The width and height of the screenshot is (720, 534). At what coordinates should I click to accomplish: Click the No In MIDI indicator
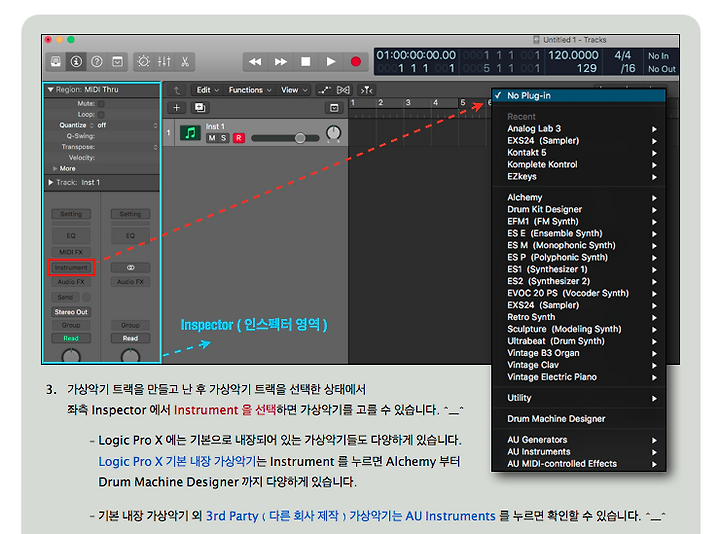[658, 56]
